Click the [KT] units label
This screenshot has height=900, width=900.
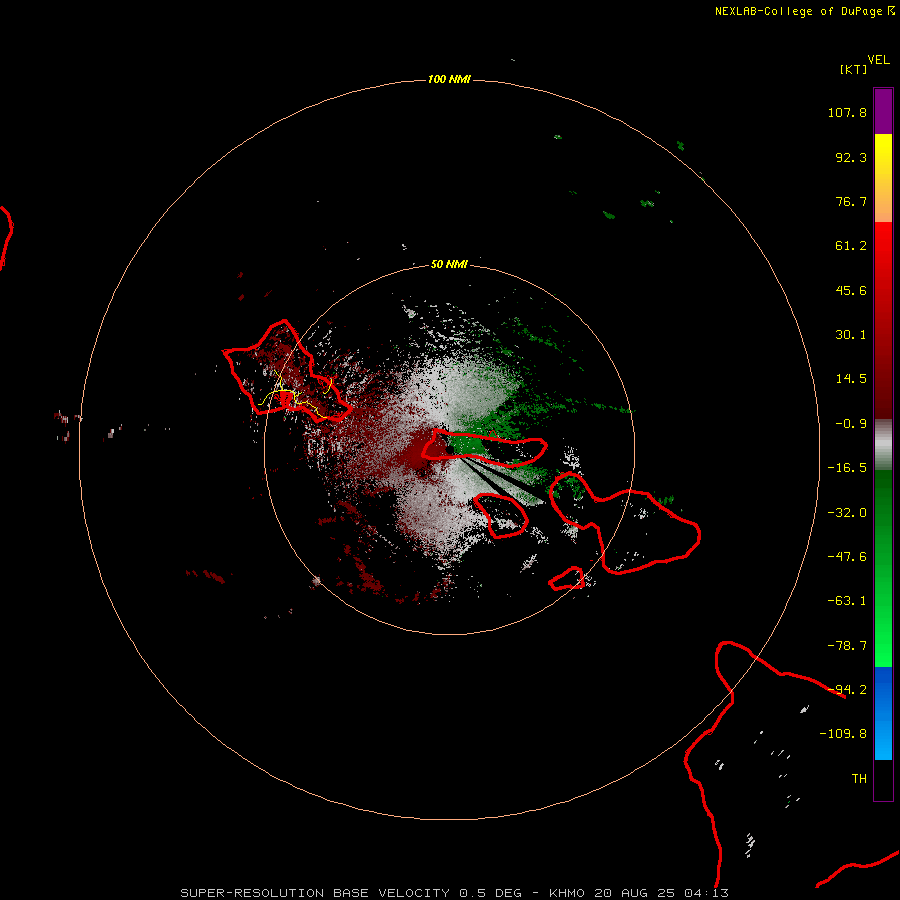[x=853, y=69]
